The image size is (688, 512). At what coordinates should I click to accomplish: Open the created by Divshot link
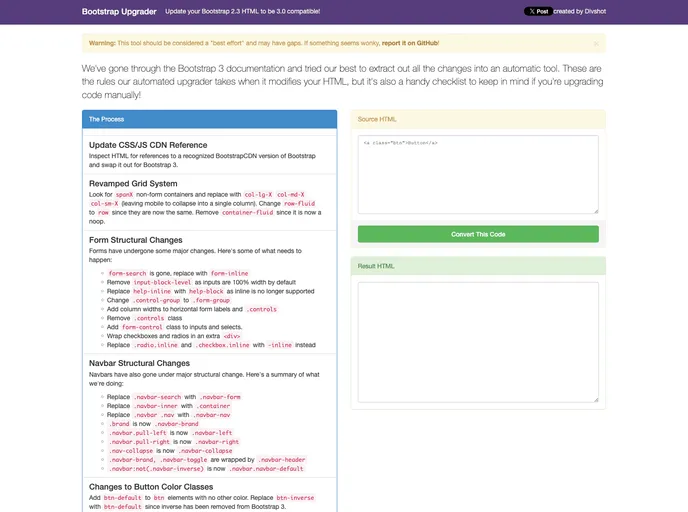580,11
